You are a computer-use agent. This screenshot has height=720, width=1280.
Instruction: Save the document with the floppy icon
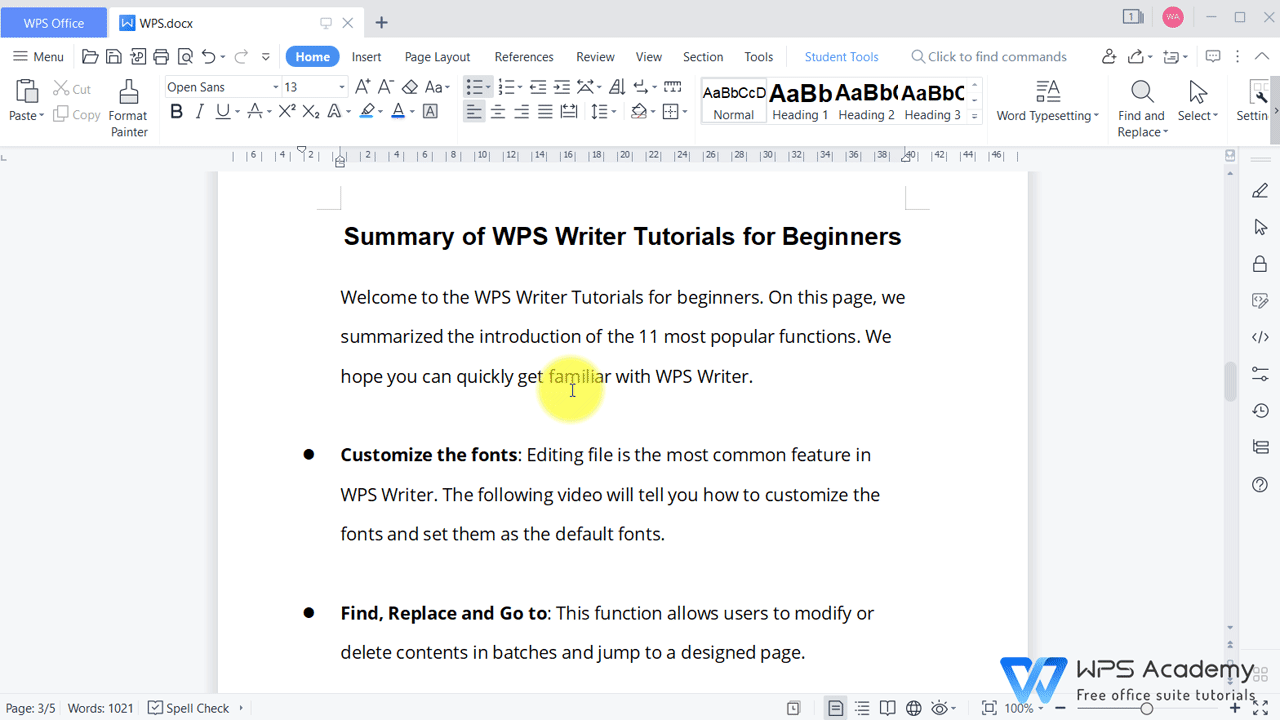tap(114, 57)
